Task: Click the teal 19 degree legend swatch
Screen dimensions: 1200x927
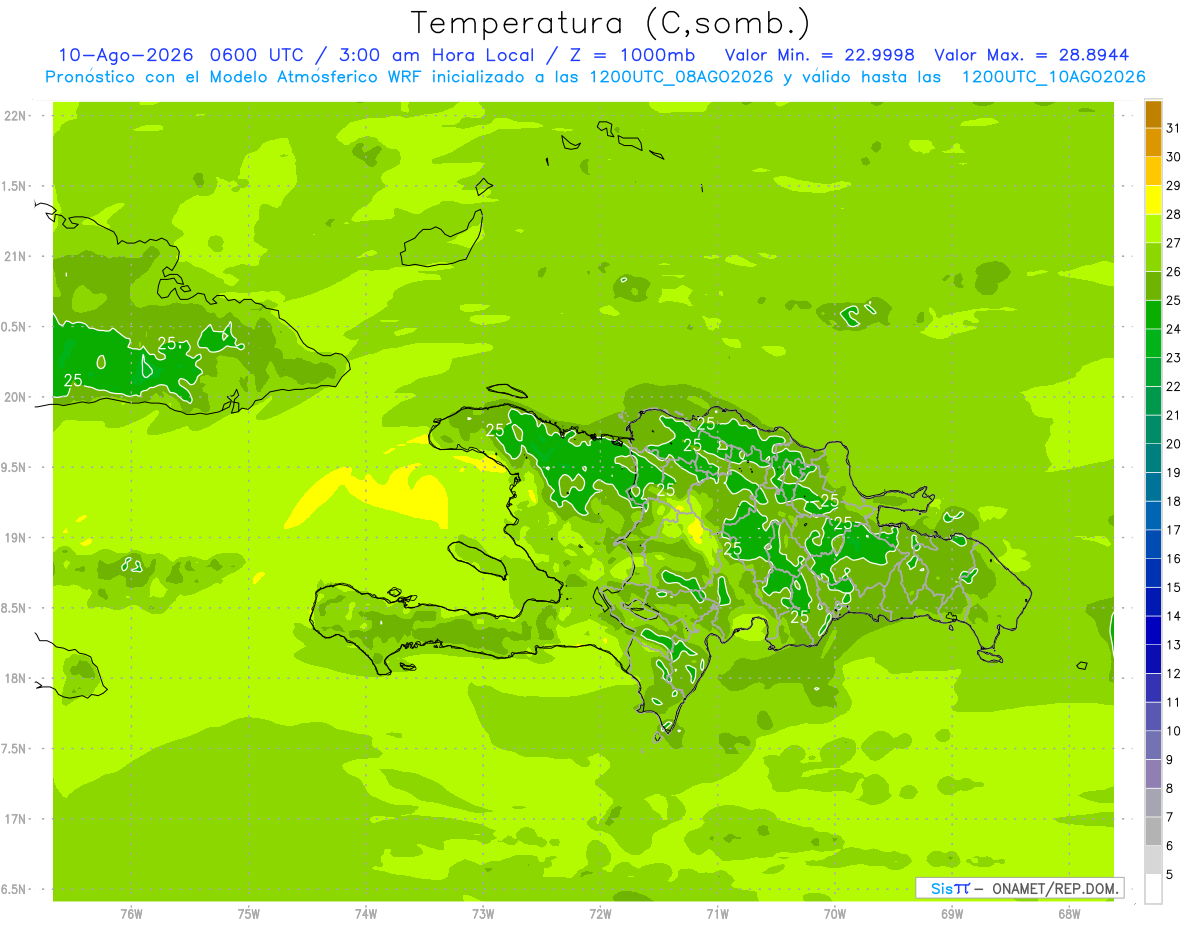Action: point(1153,459)
